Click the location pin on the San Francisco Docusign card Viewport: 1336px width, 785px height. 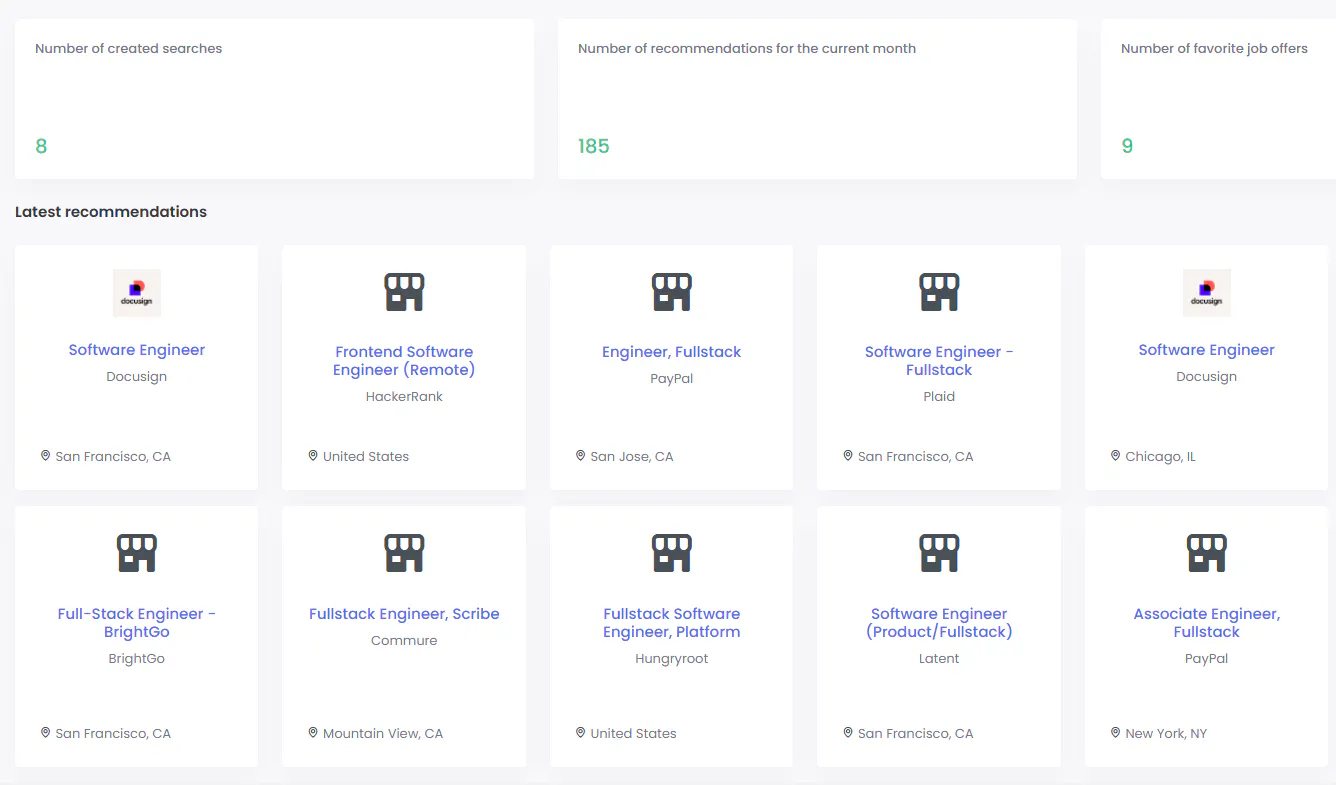coord(45,456)
